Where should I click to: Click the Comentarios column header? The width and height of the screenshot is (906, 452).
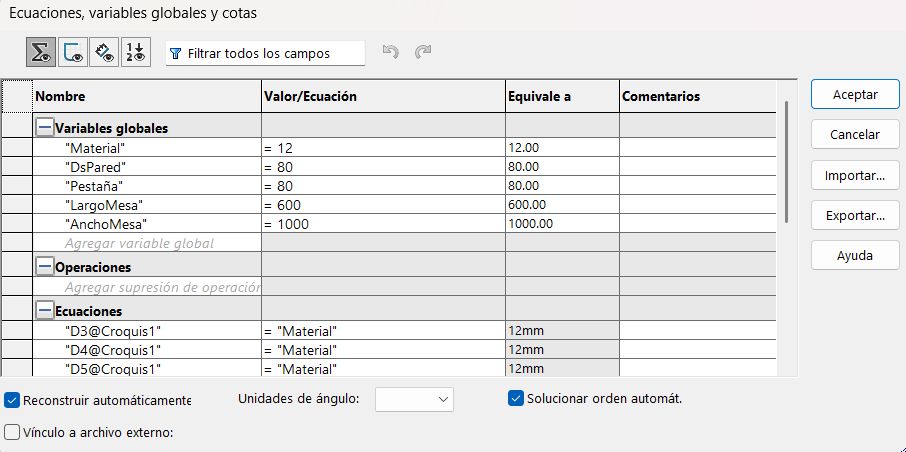pos(697,97)
